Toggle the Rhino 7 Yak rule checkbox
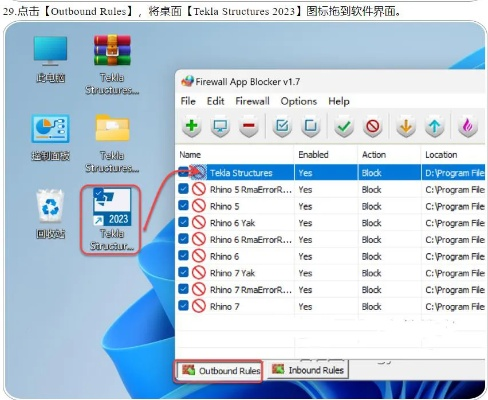488x400 pixels. (183, 272)
